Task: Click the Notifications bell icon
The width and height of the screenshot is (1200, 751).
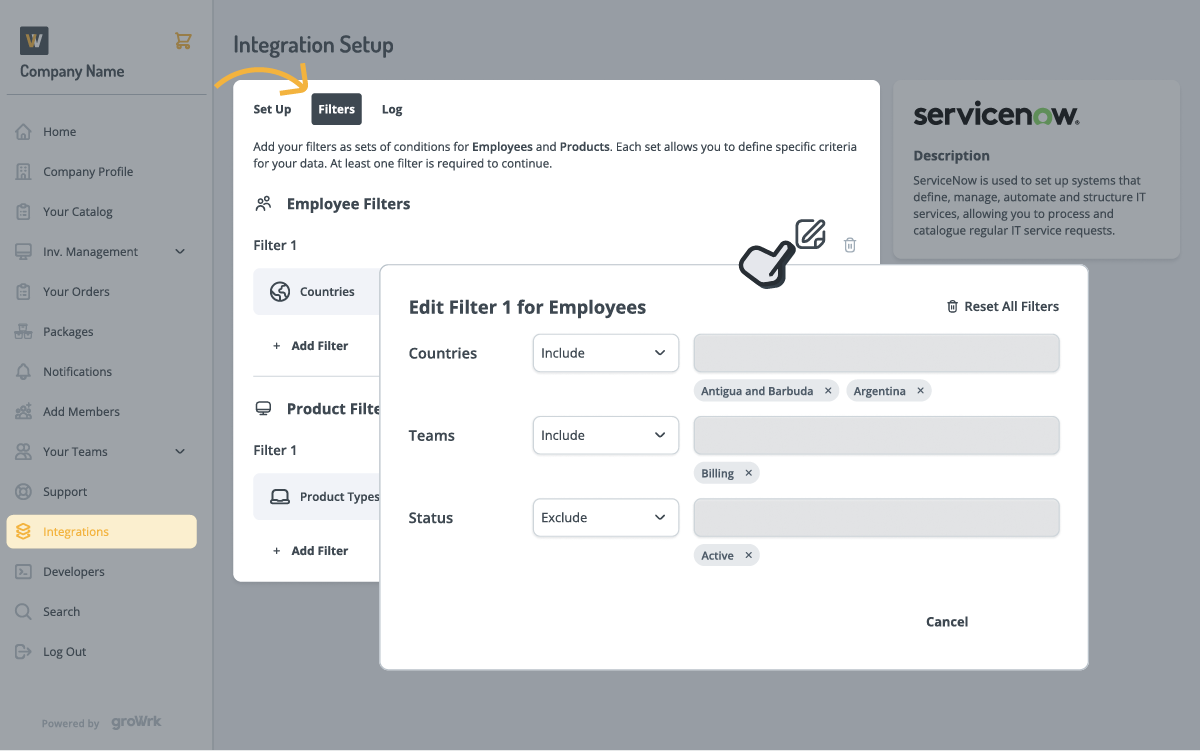Action: (22, 371)
